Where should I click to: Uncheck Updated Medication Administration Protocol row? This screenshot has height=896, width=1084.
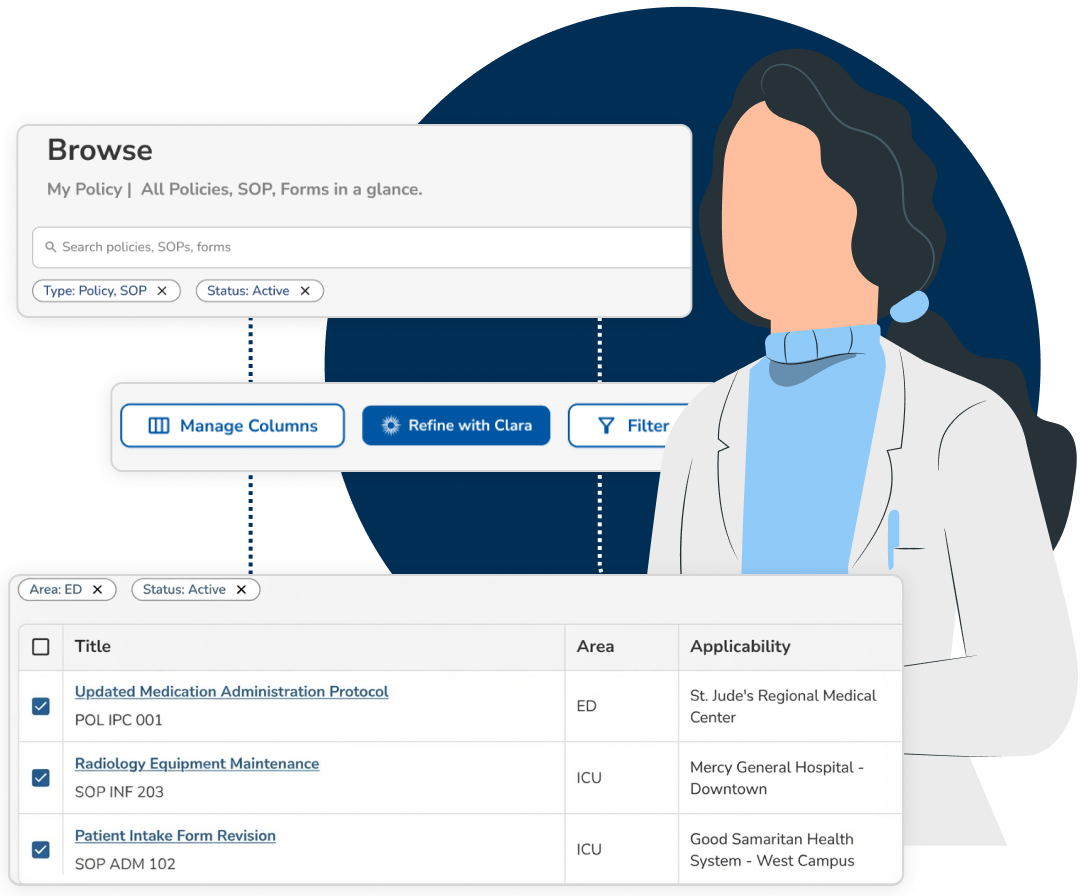click(41, 706)
